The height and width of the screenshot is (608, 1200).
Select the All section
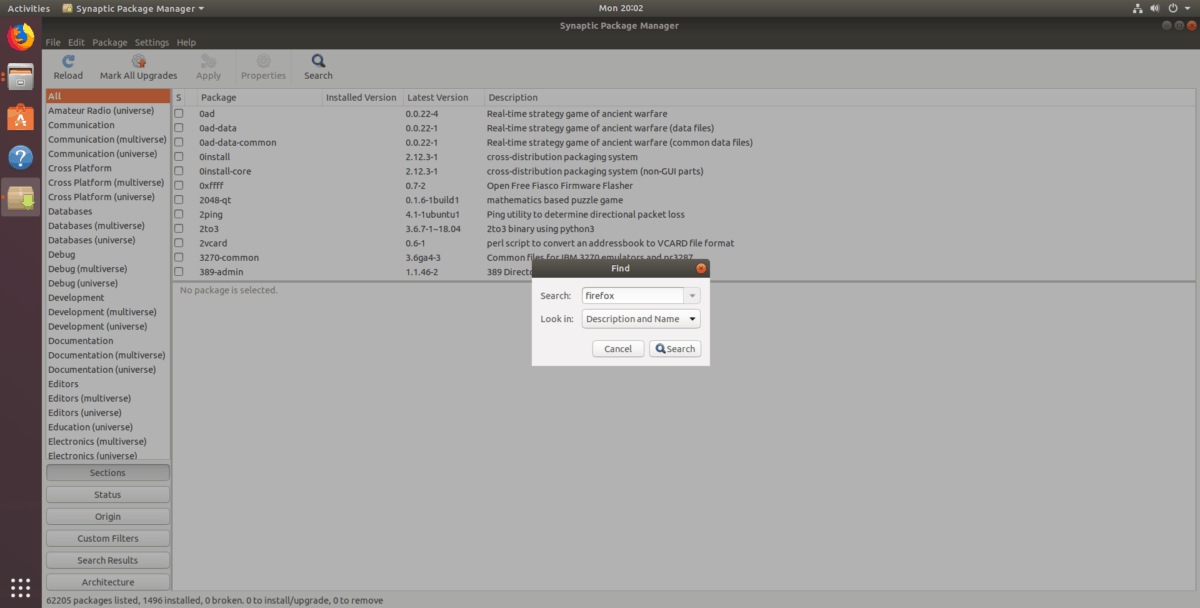coord(108,96)
